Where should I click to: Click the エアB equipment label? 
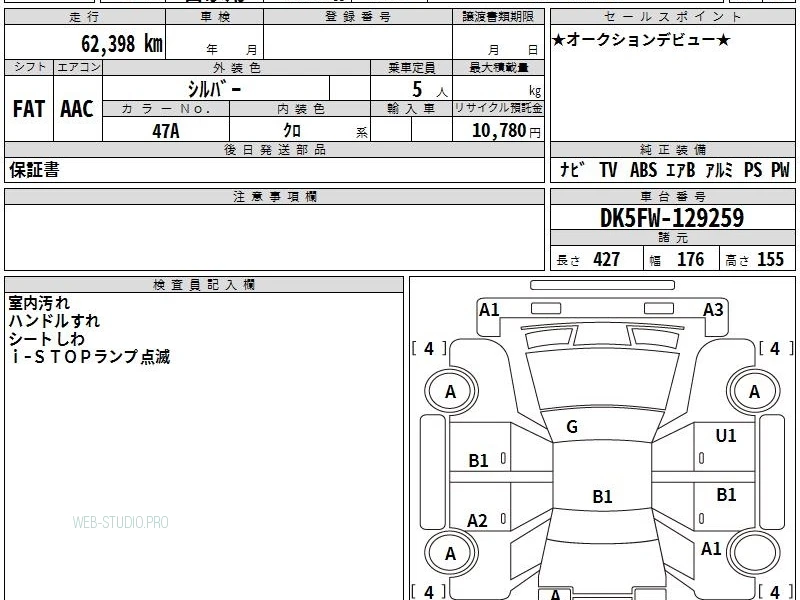point(681,169)
